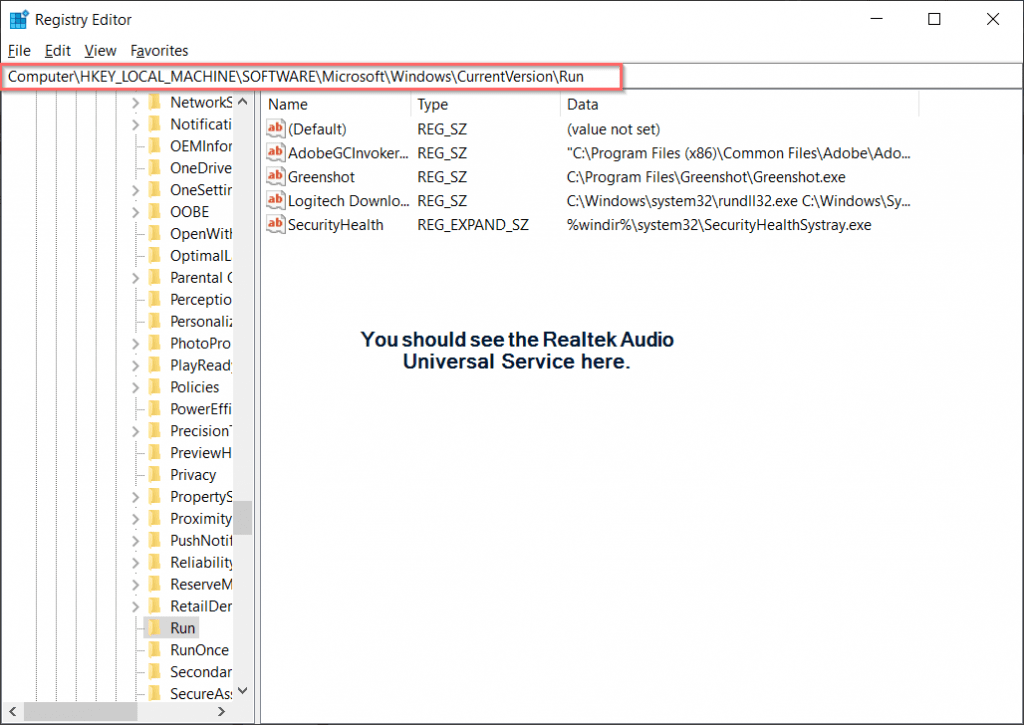Click the ab icon next to Greenshot

pyautogui.click(x=275, y=176)
